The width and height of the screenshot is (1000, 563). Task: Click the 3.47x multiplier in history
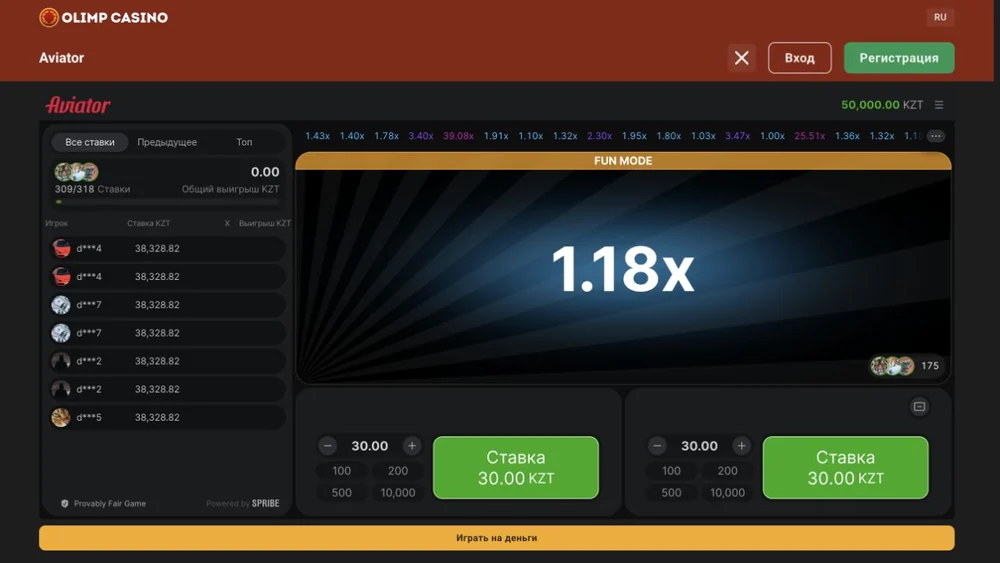click(737, 136)
